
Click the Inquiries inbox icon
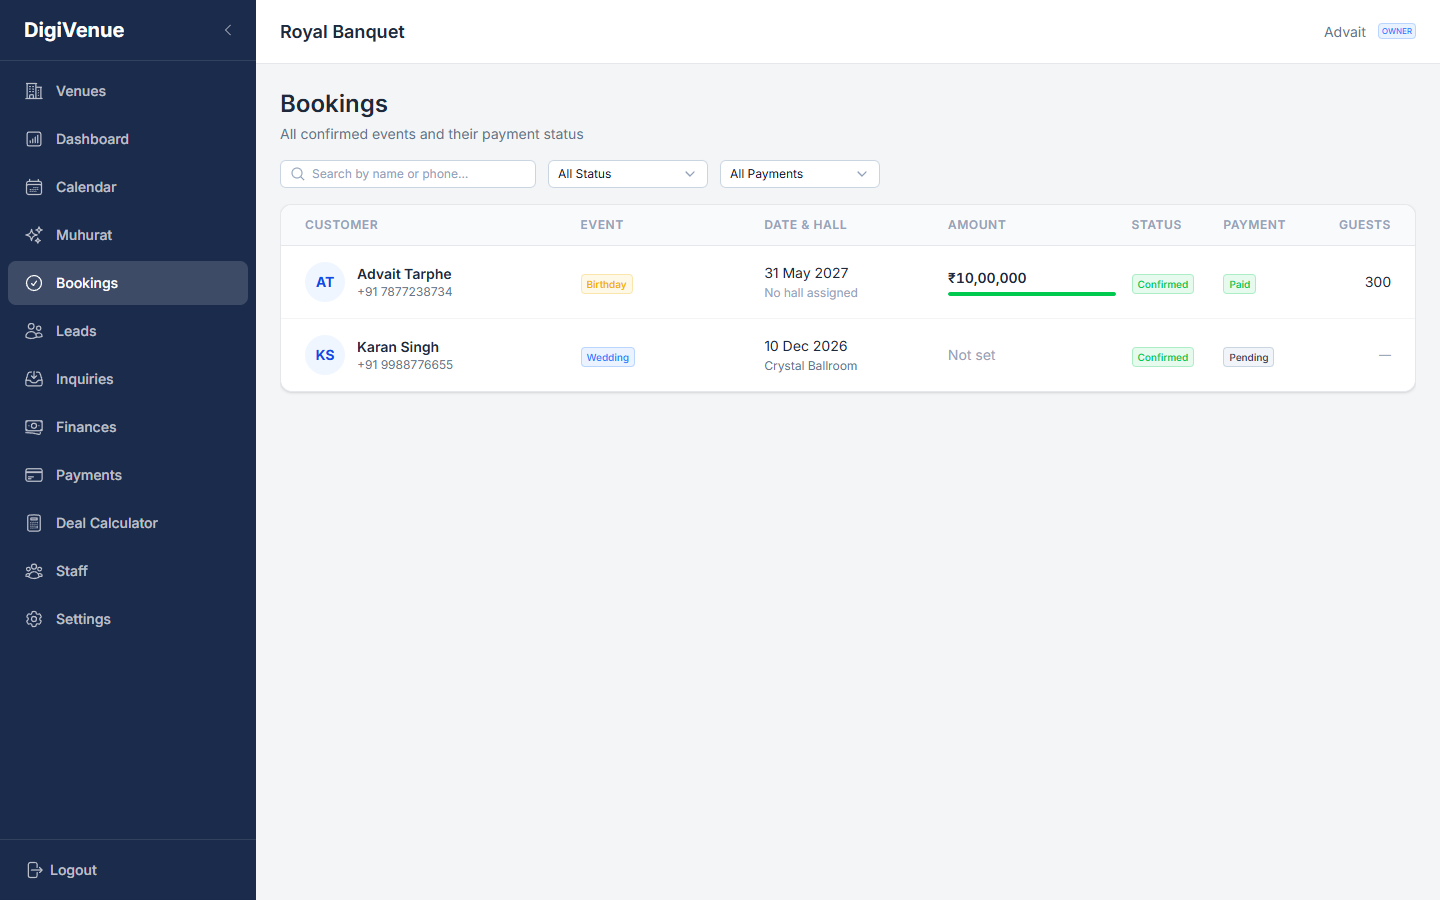pyautogui.click(x=34, y=379)
